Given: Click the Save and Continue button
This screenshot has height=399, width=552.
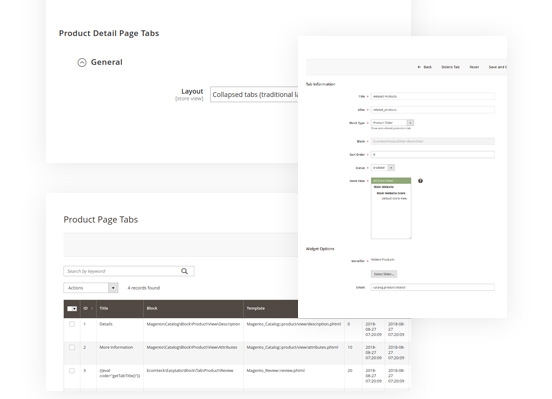Looking at the screenshot, I should click(498, 67).
